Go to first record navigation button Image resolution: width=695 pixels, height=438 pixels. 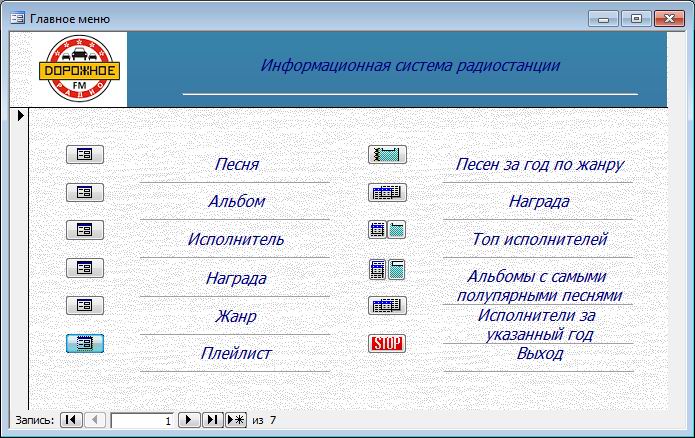pyautogui.click(x=70, y=421)
